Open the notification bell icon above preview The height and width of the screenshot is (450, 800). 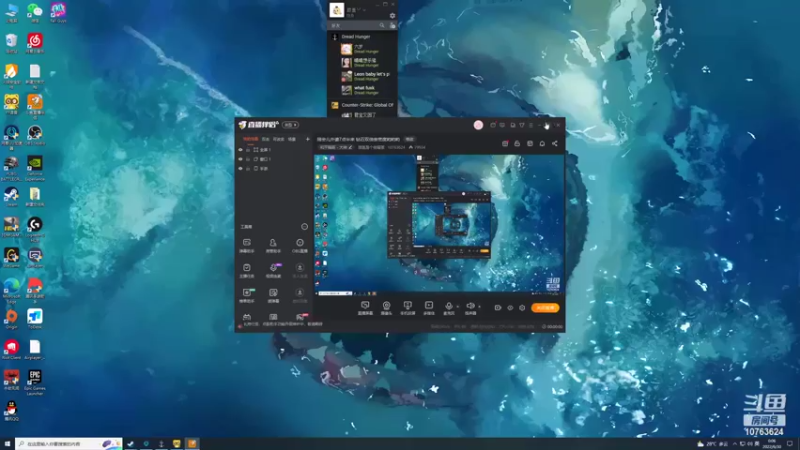click(542, 143)
